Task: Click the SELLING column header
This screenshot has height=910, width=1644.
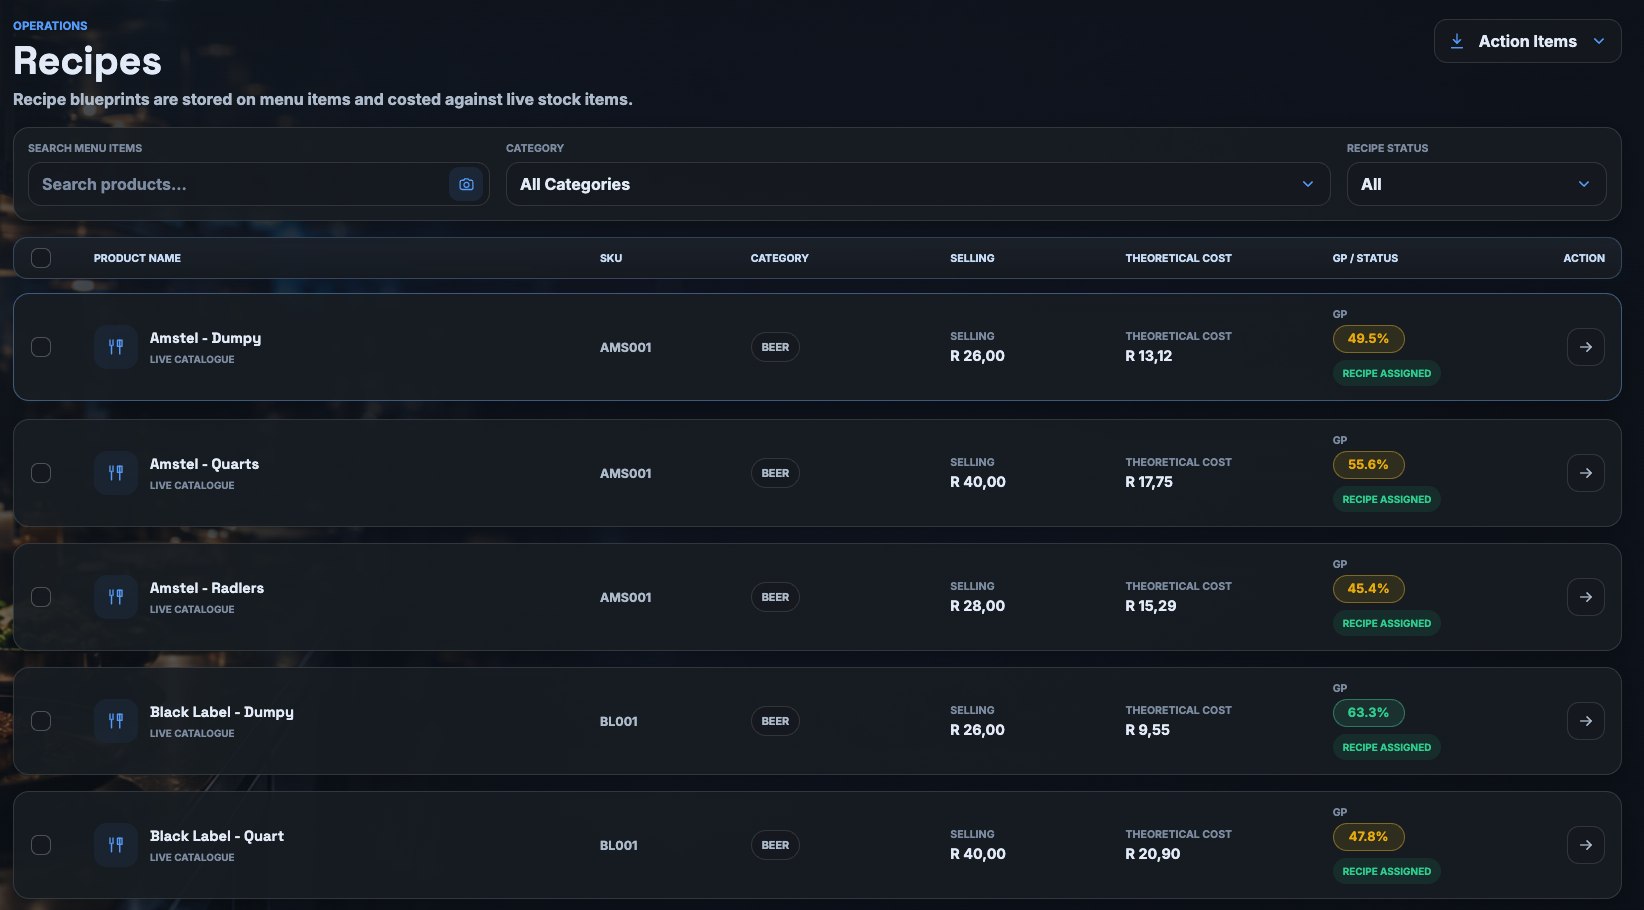Action: (x=972, y=258)
